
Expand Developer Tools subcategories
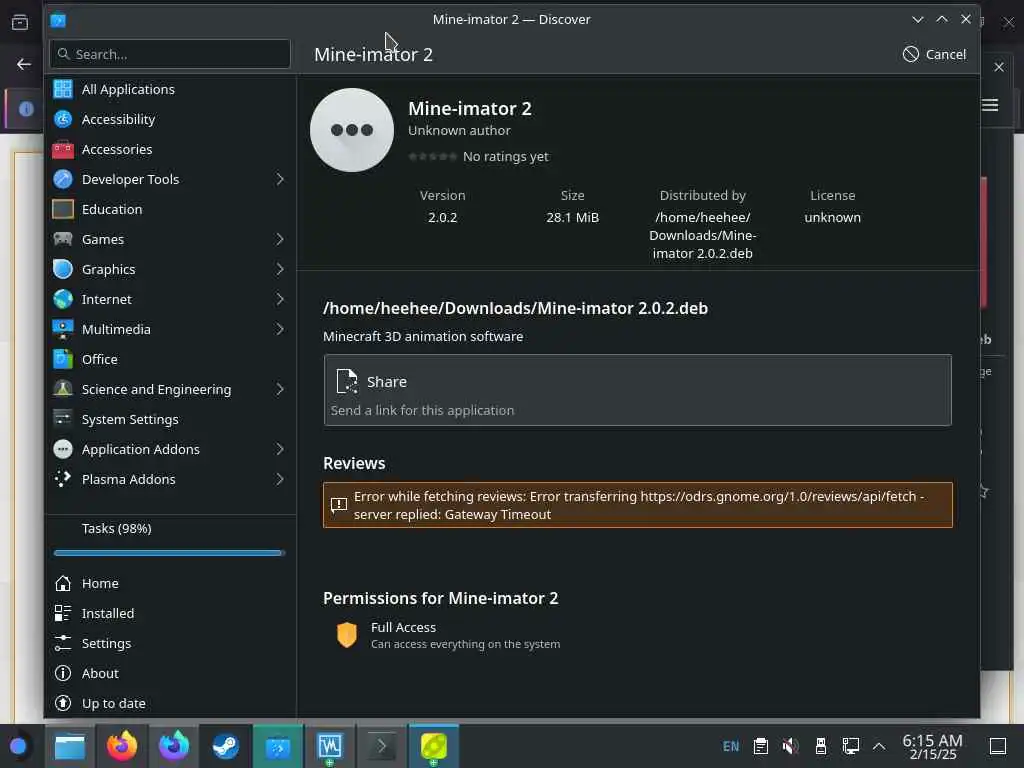coord(280,179)
